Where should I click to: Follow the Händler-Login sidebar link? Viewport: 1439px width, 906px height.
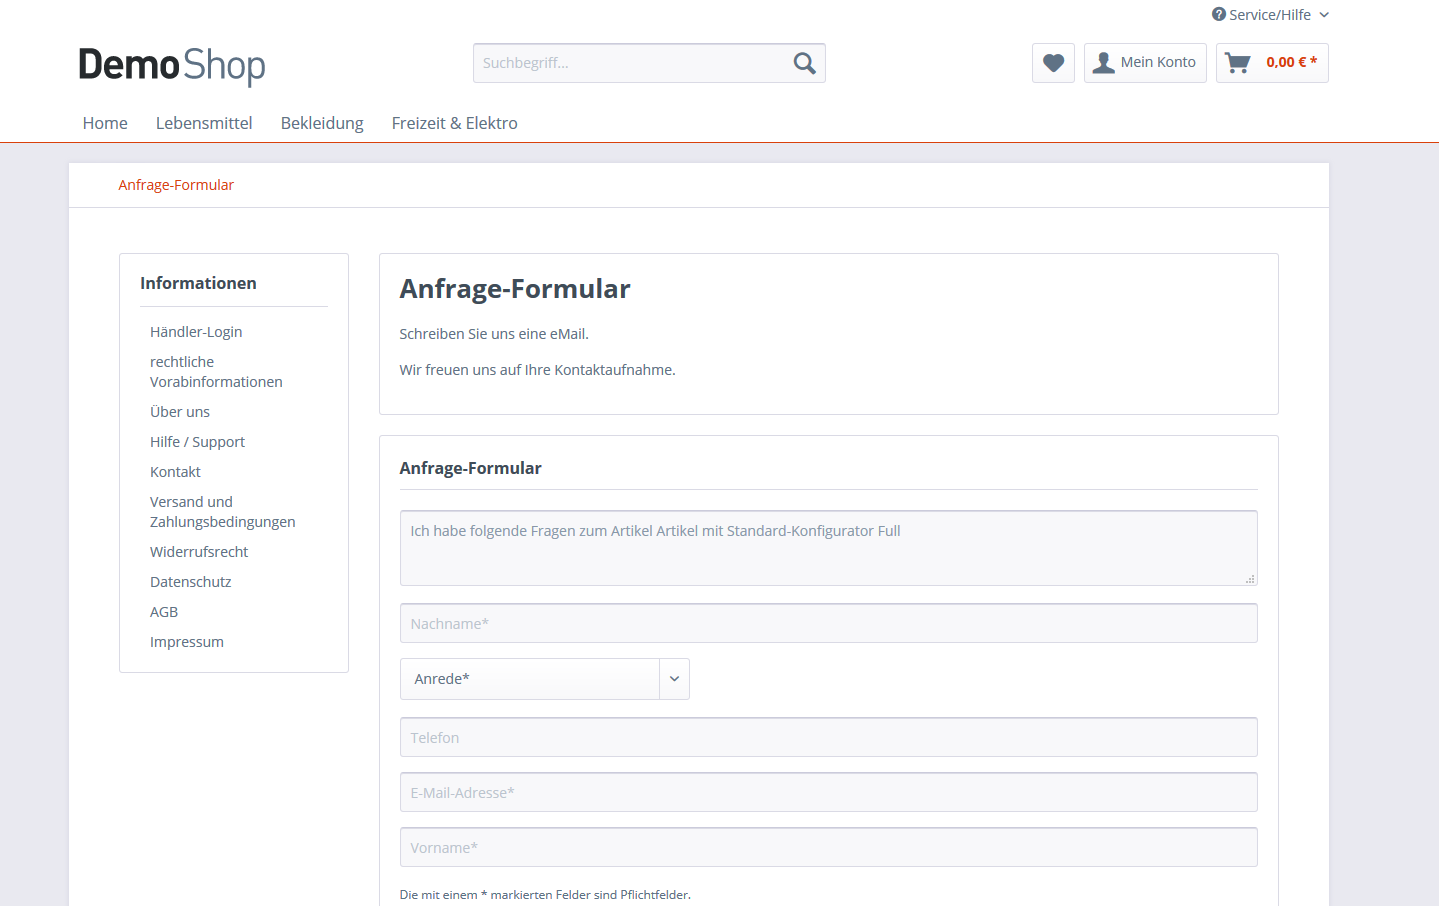[x=196, y=332]
